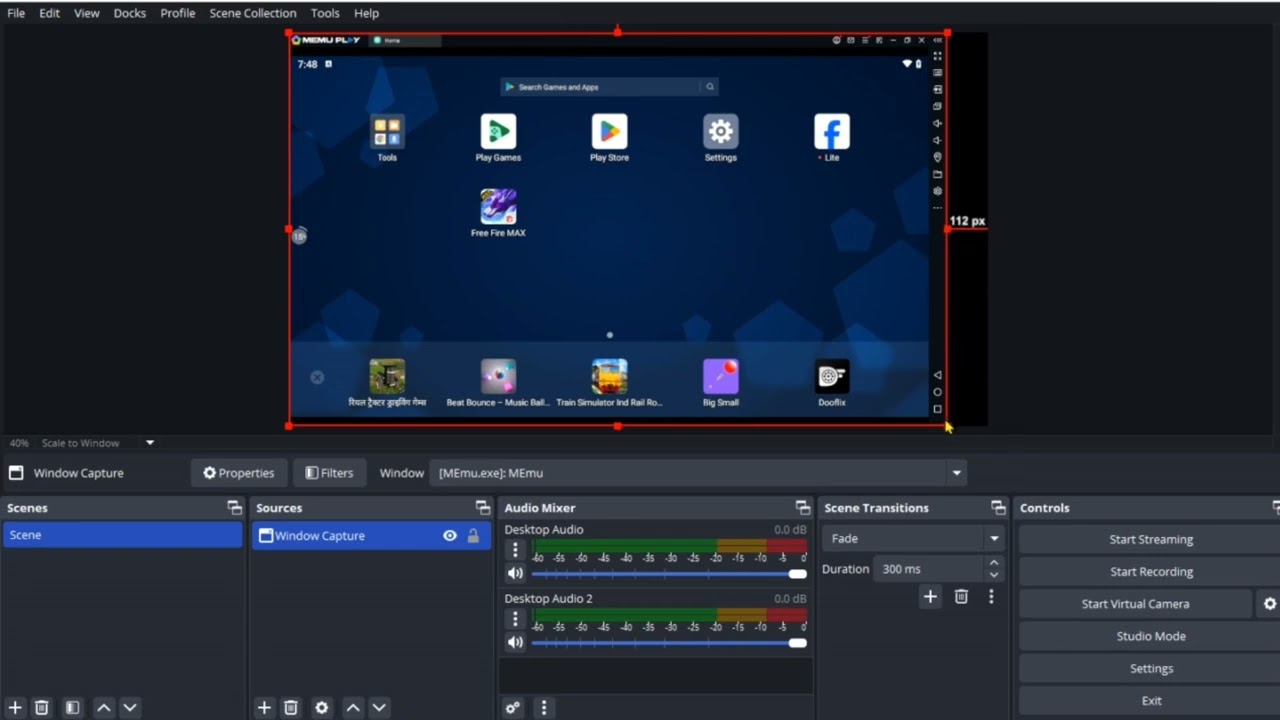This screenshot has width=1280, height=720.
Task: Open the File menu
Action: pos(16,13)
